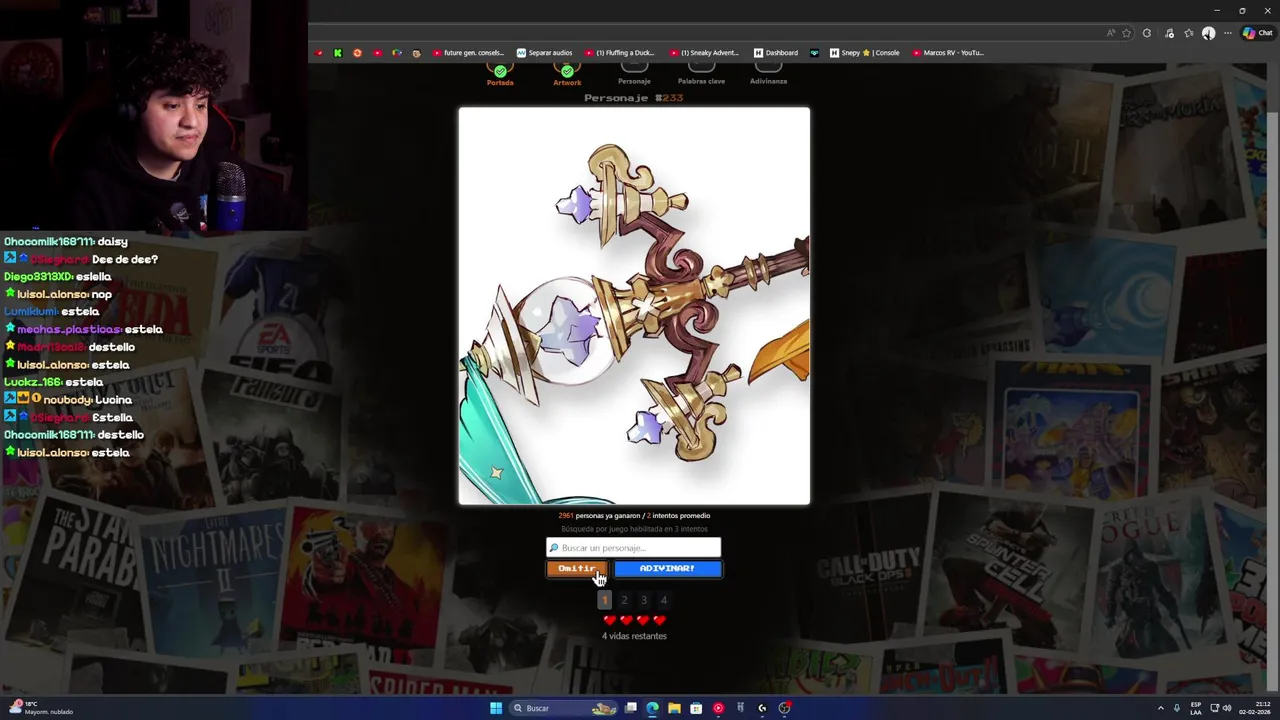Viewport: 1280px width, 720px height.
Task: Focus the 'Buscar un personaje' search field
Action: [x=633, y=547]
